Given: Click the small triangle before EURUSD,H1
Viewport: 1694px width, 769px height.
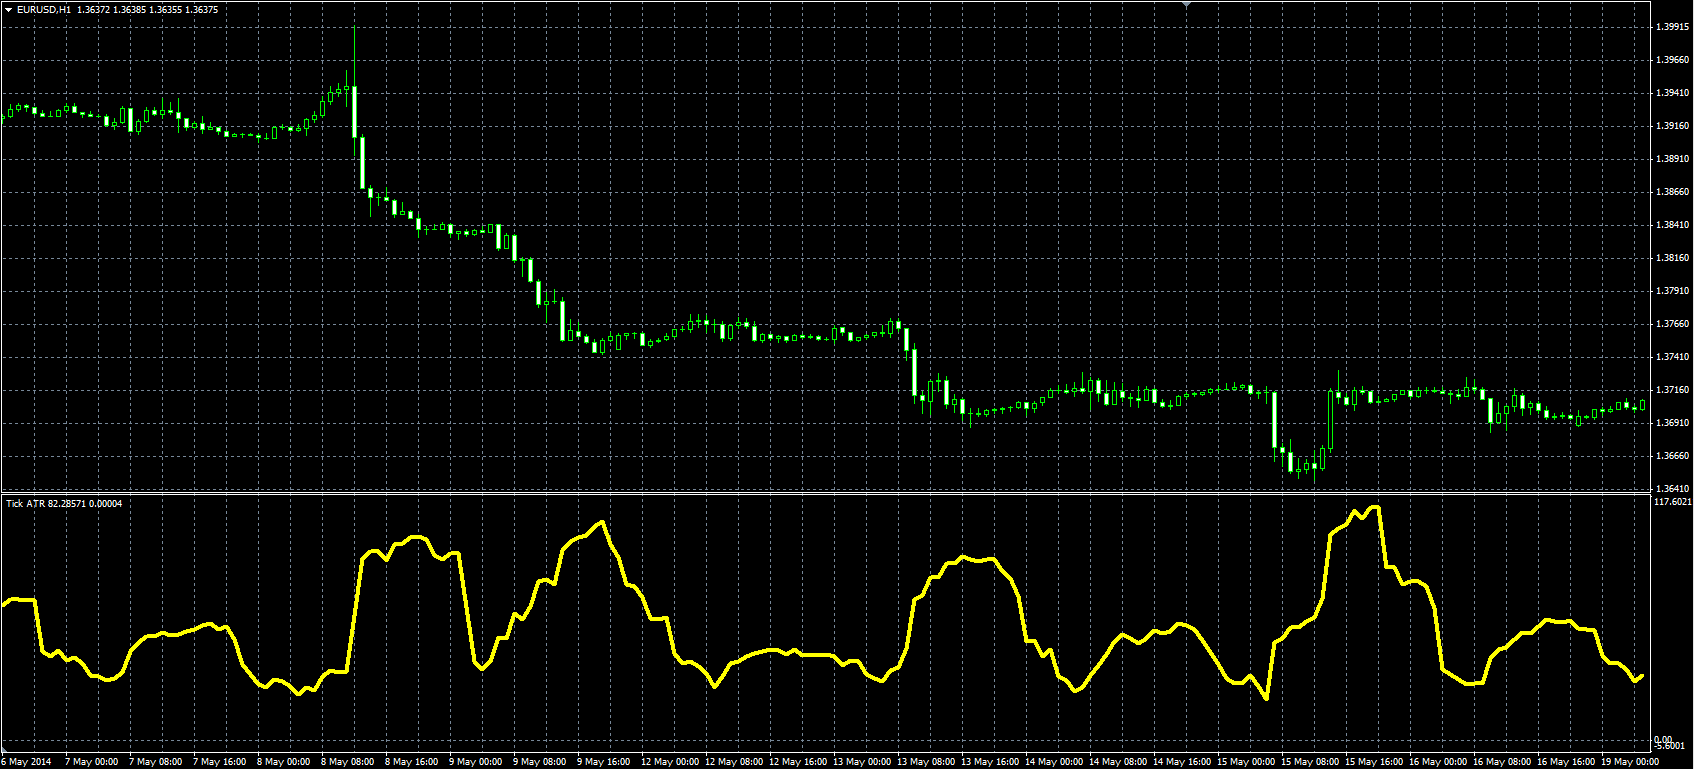Looking at the screenshot, I should tap(8, 10).
